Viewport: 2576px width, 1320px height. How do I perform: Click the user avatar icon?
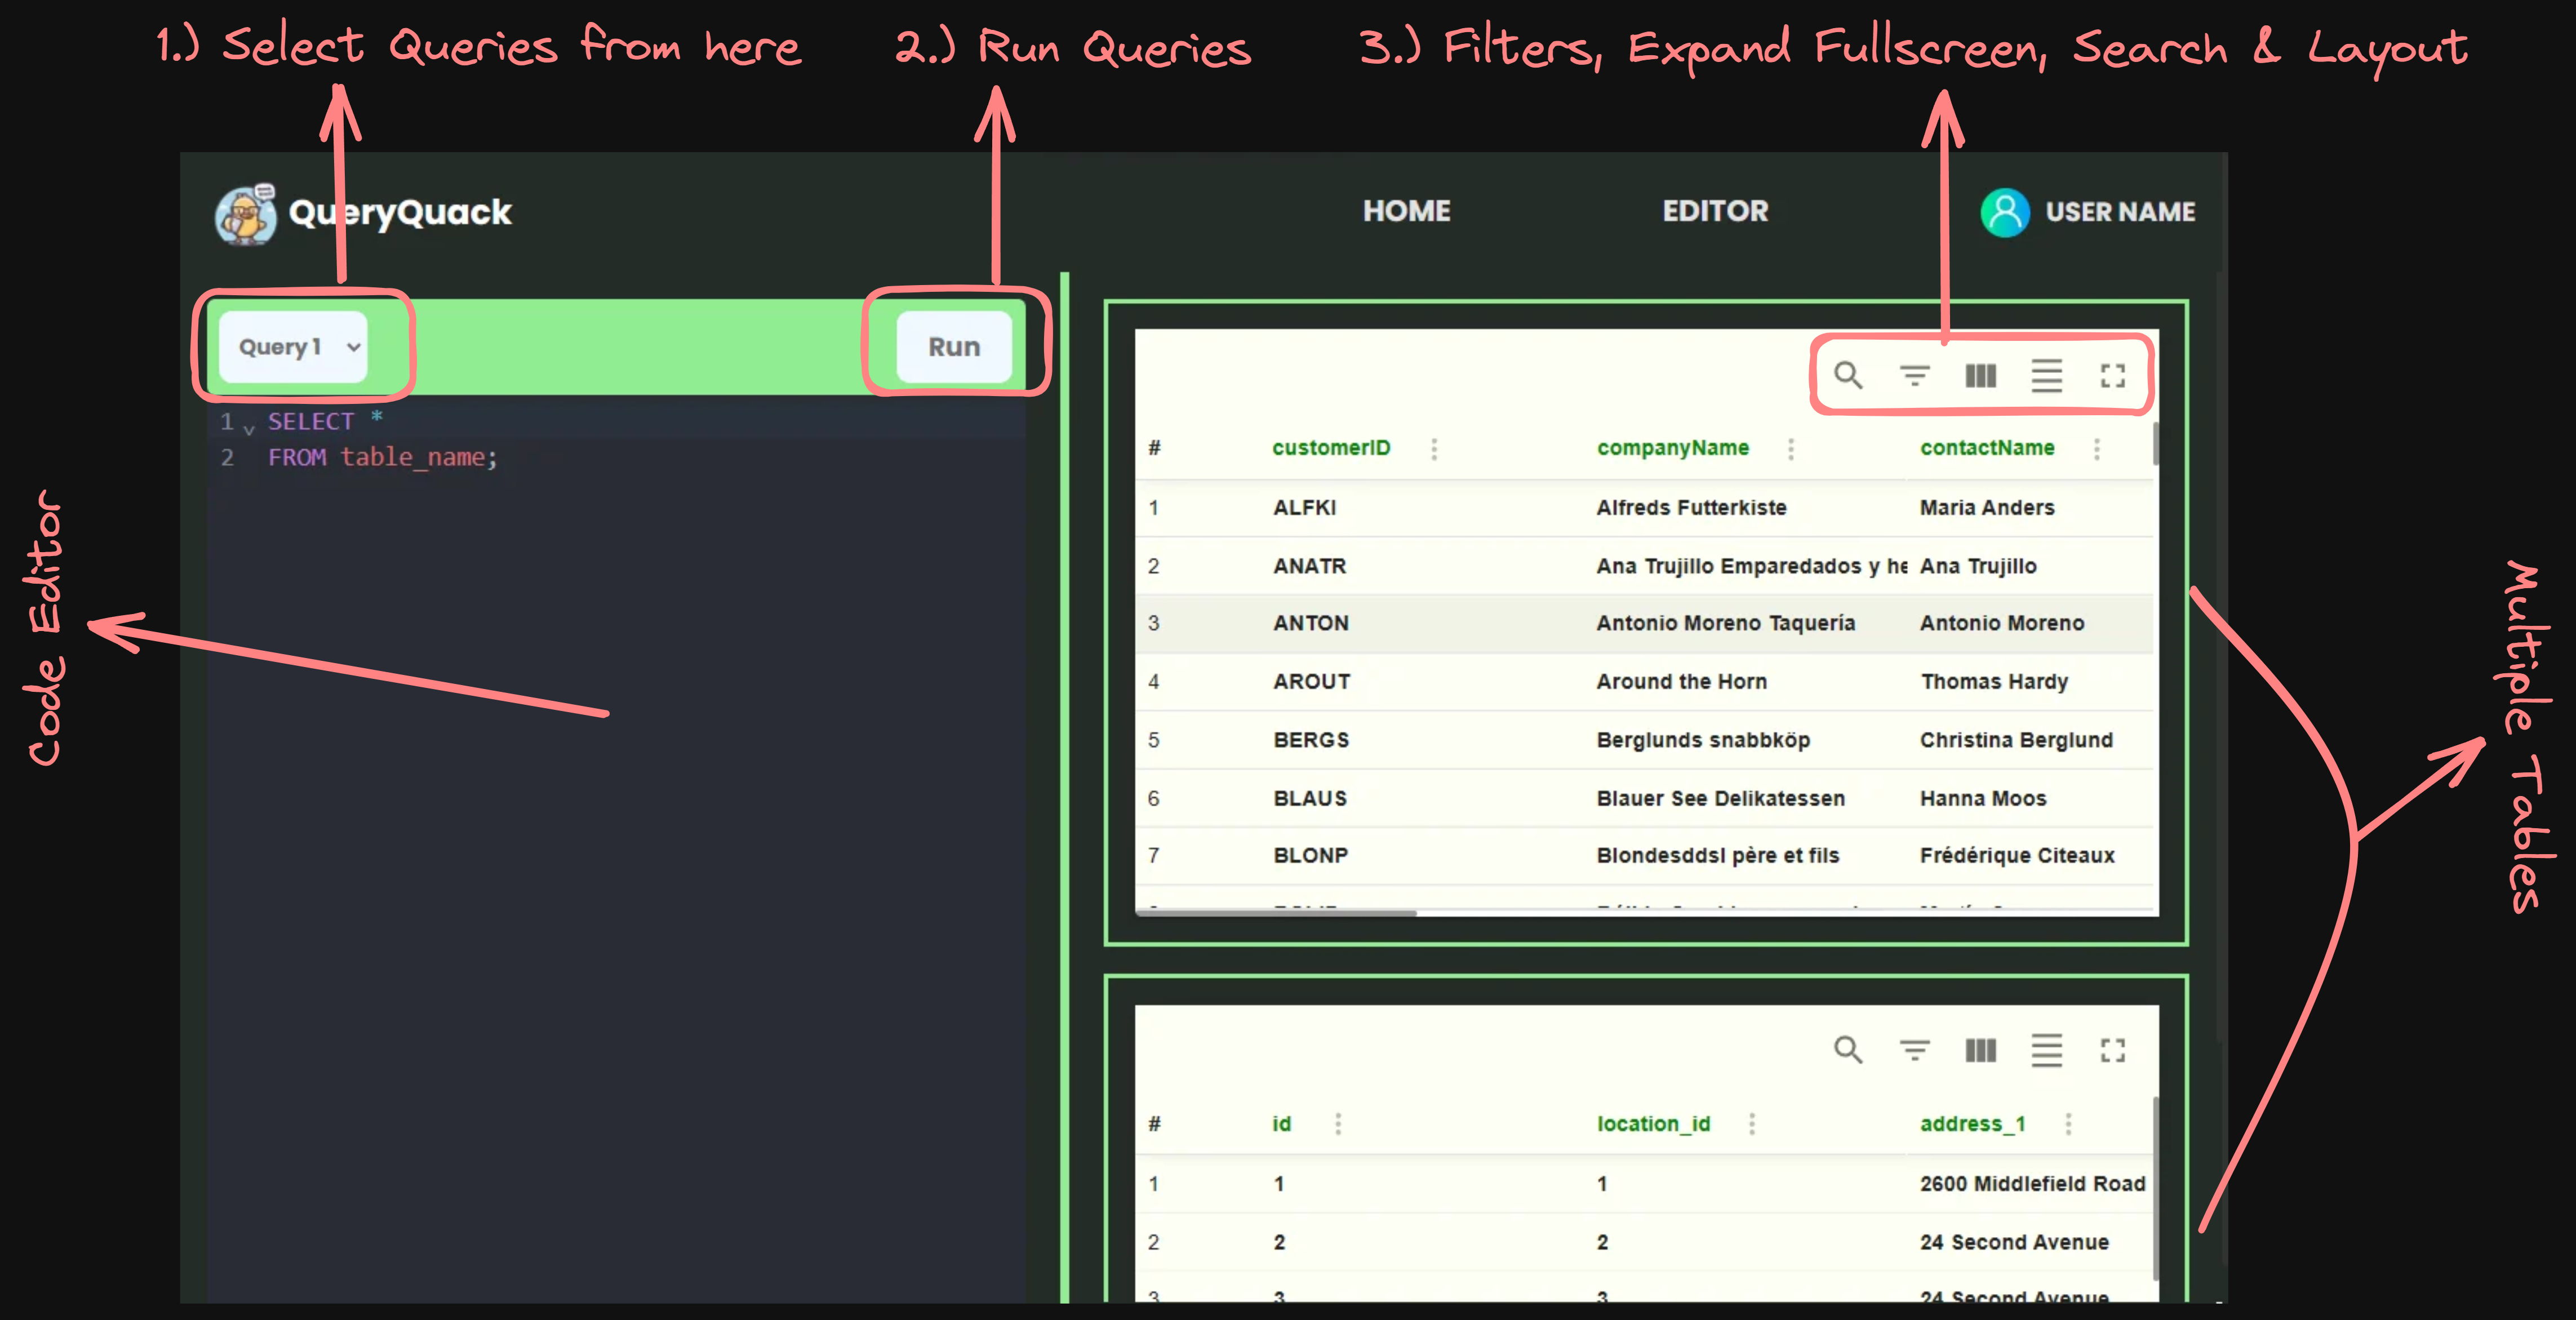point(2004,212)
